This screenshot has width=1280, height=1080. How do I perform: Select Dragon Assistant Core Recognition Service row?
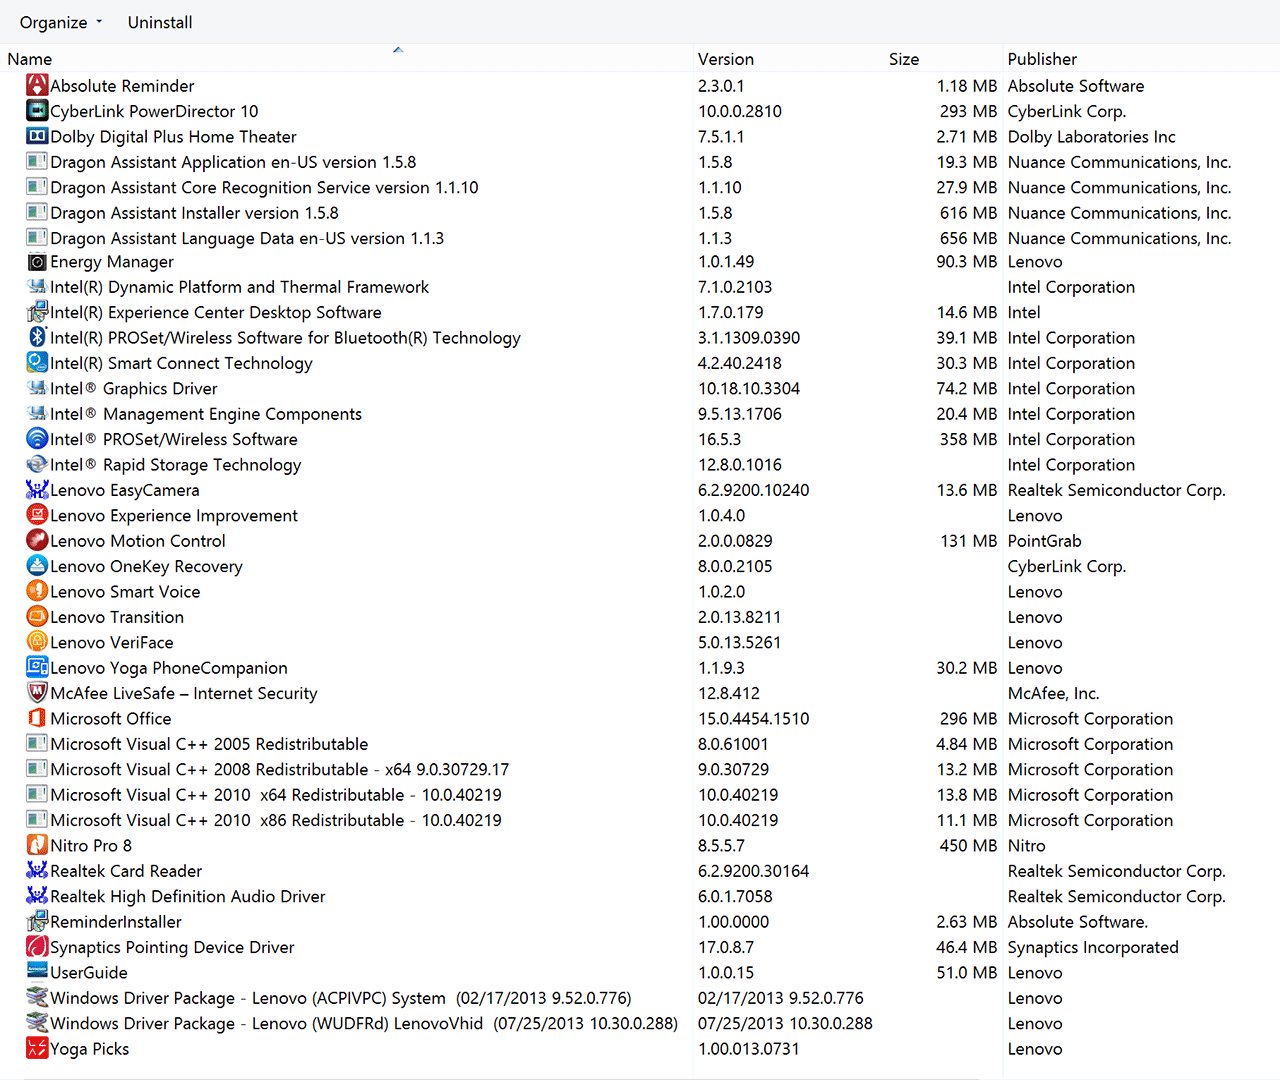tap(264, 187)
